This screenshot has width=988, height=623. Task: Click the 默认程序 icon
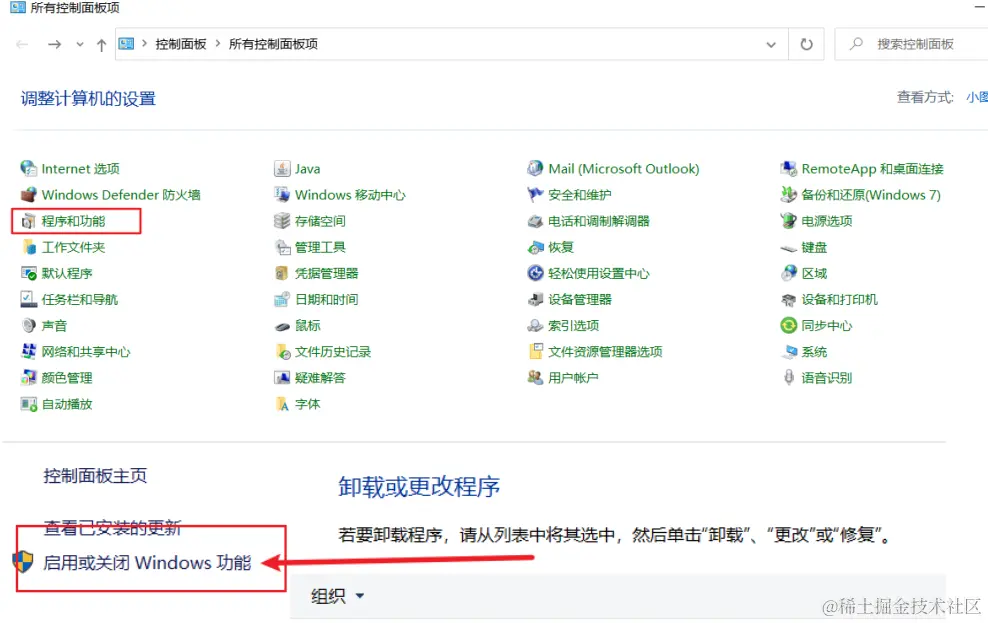click(28, 273)
